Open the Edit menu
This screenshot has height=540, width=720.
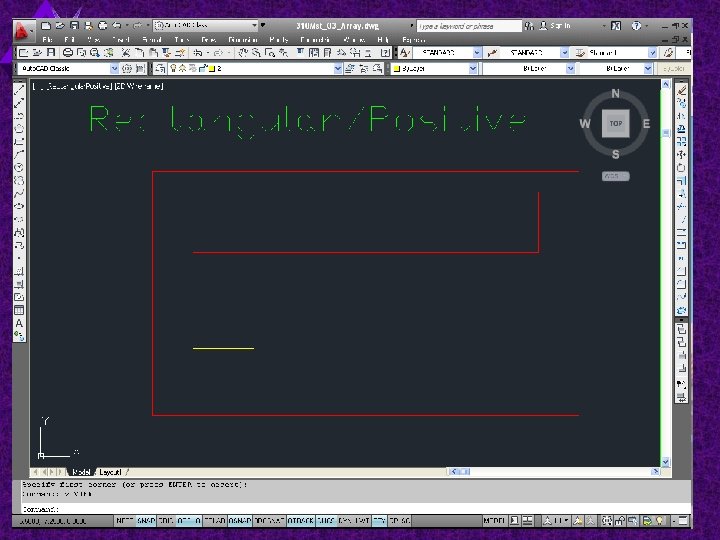coord(70,39)
